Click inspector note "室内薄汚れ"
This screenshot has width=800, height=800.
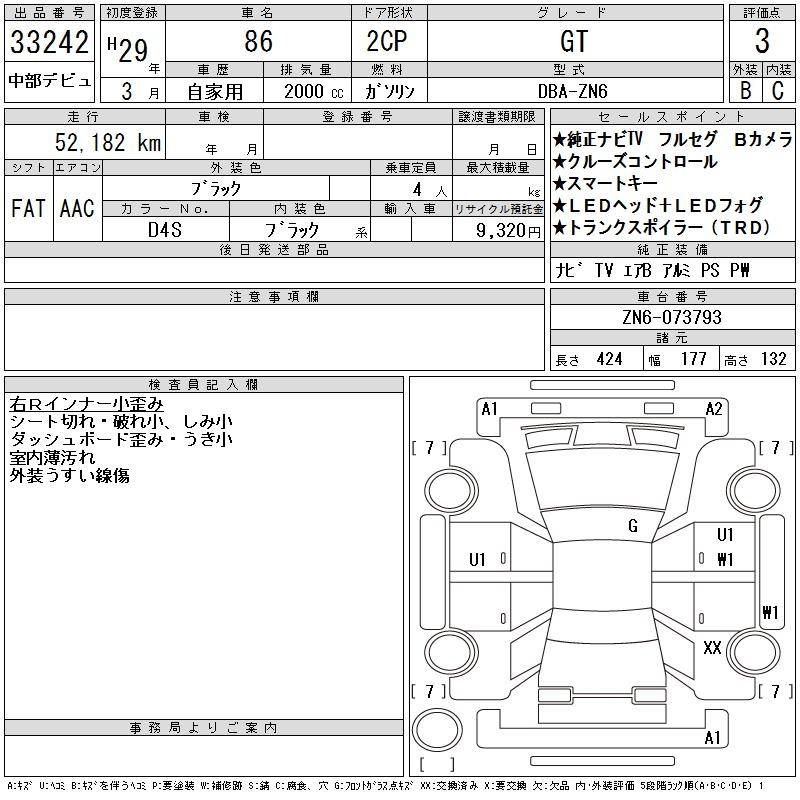(52, 458)
